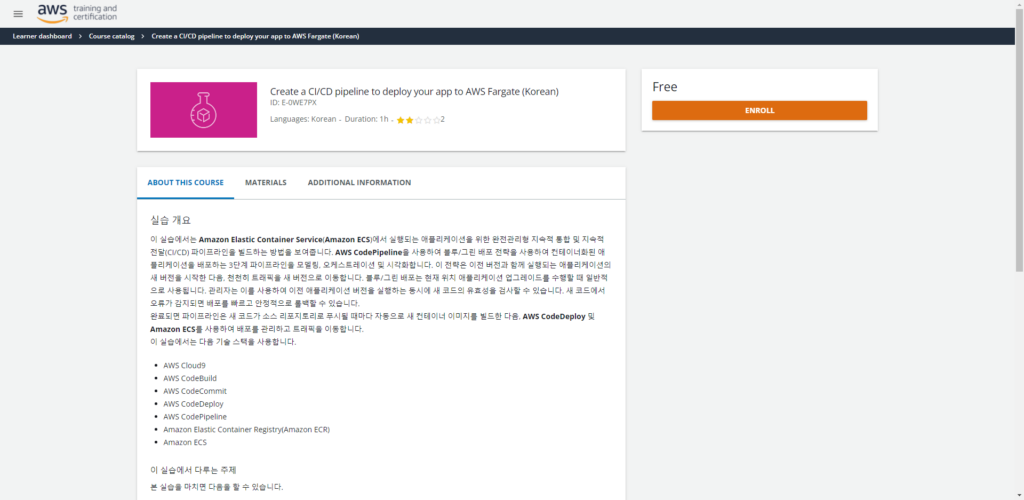Click the 실습 개요 heading

[x=170, y=220]
